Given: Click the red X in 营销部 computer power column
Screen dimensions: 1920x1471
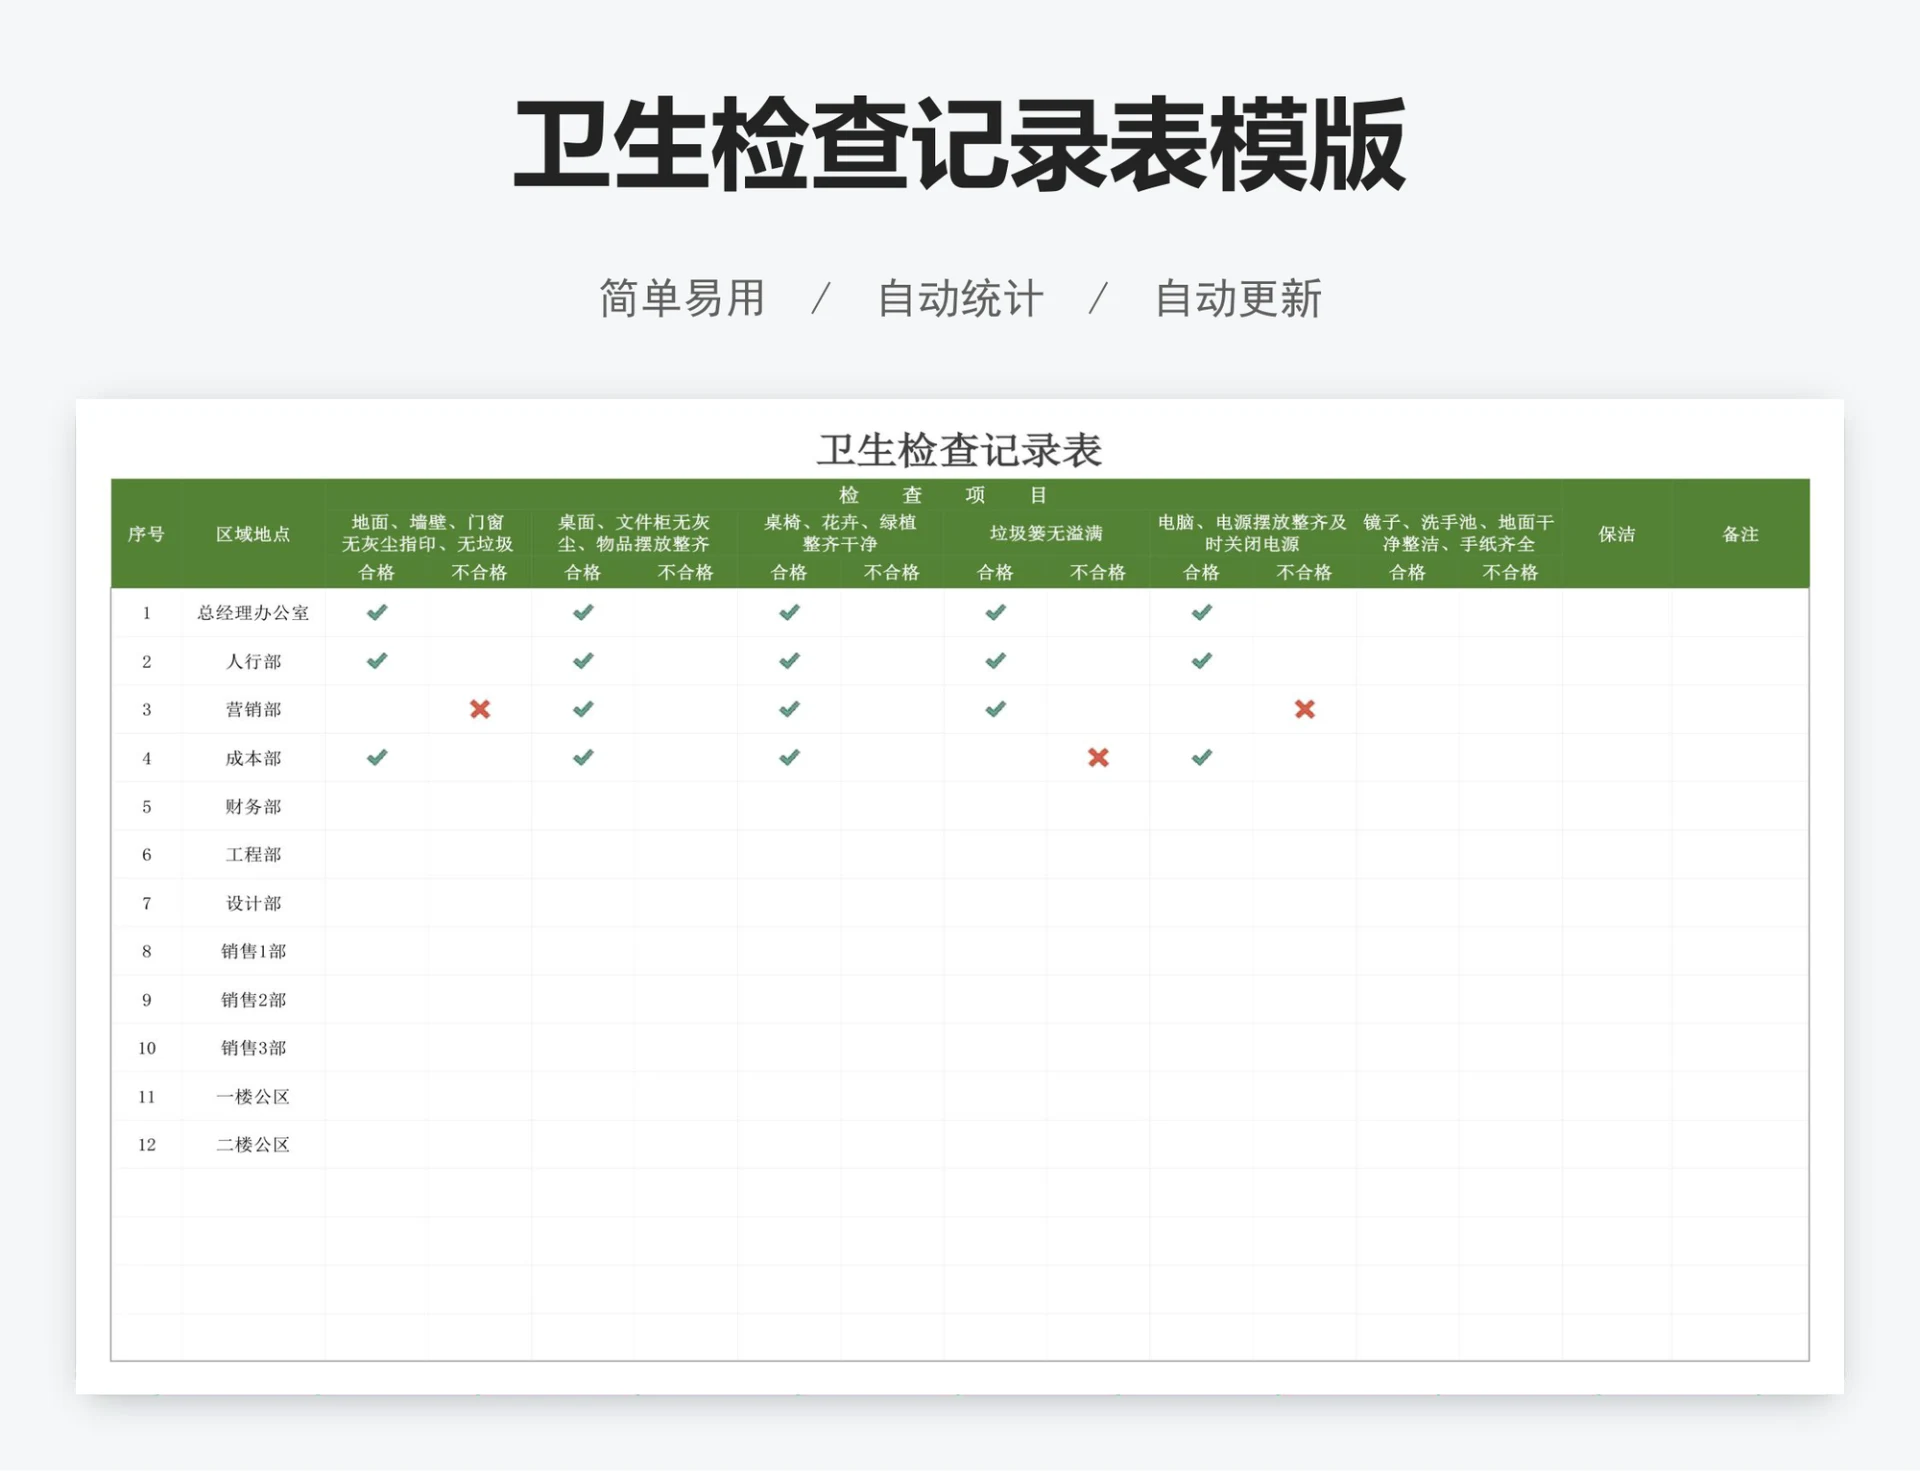Looking at the screenshot, I should point(1304,710).
